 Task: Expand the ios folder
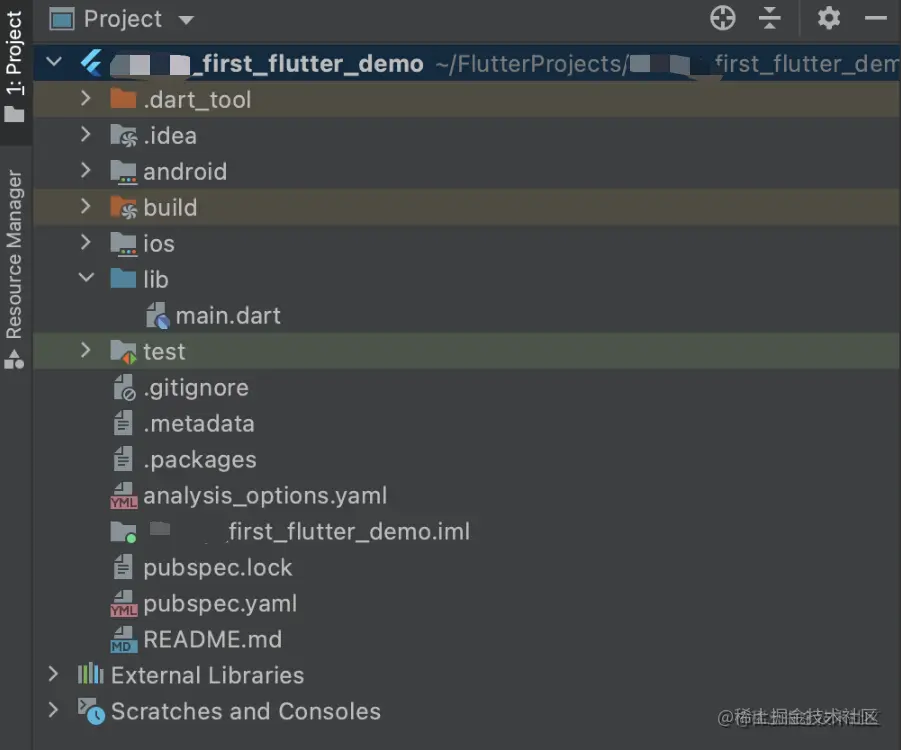[86, 243]
